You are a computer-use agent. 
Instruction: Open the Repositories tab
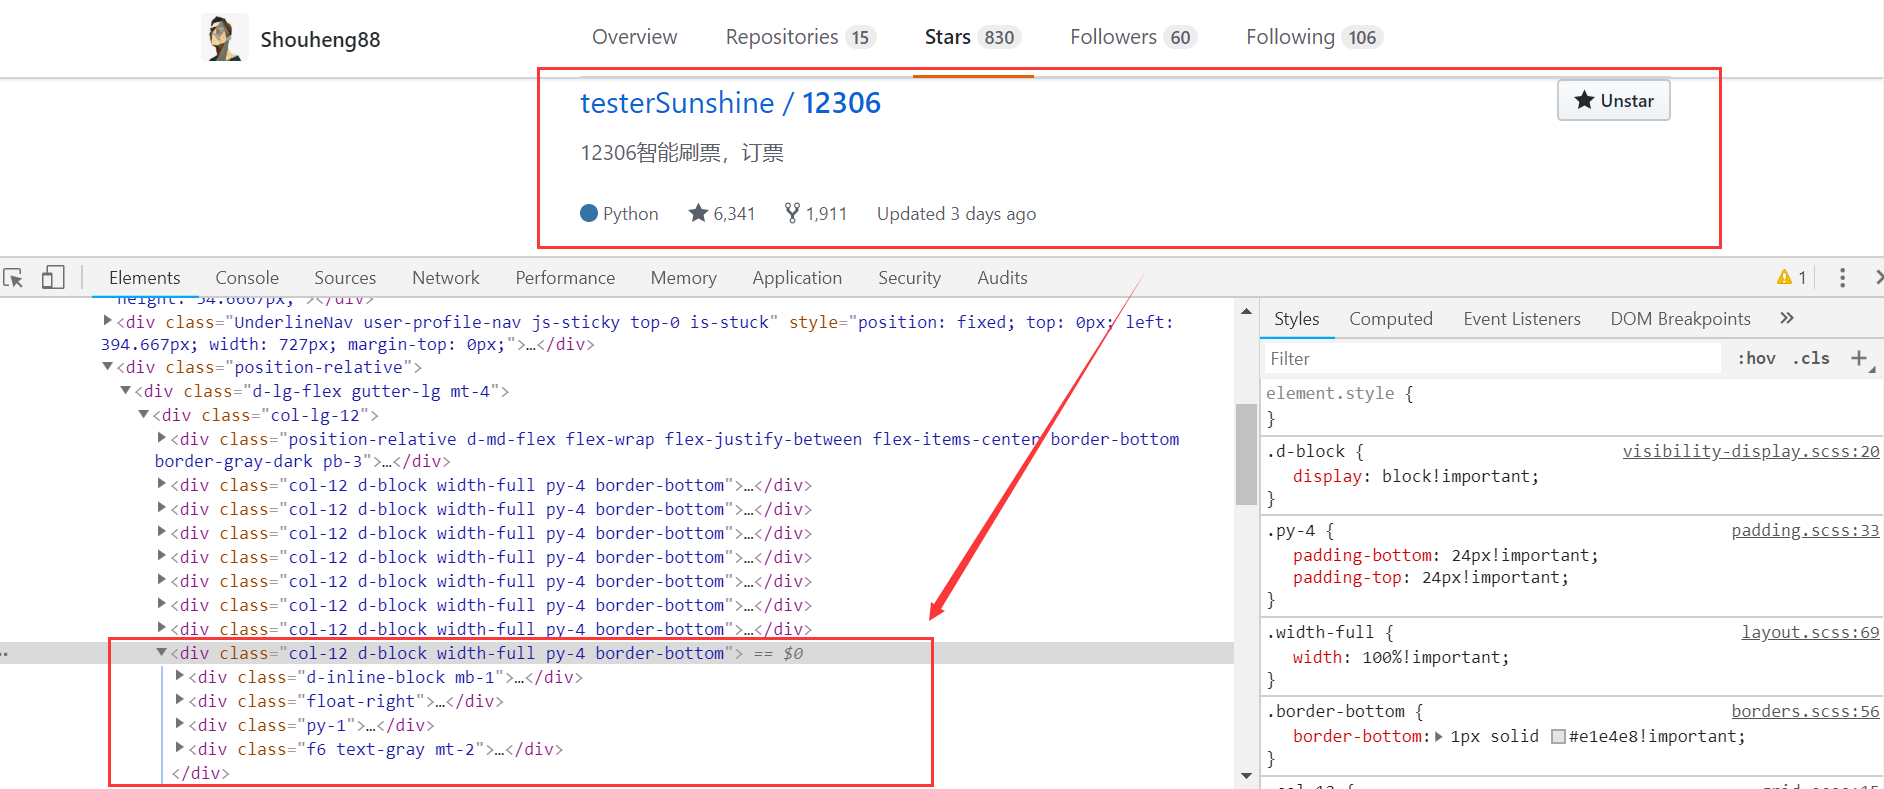[801, 37]
